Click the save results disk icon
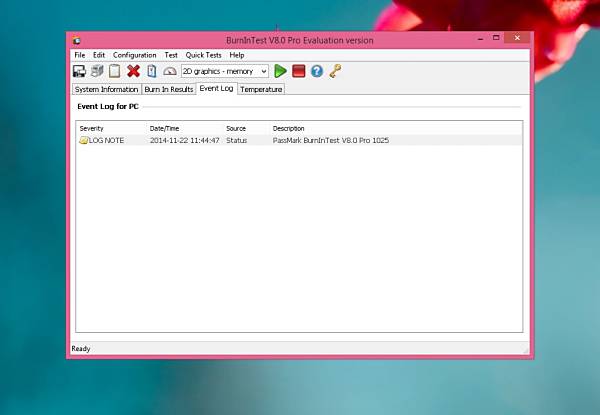Screen dimensions: 600x415 point(79,71)
